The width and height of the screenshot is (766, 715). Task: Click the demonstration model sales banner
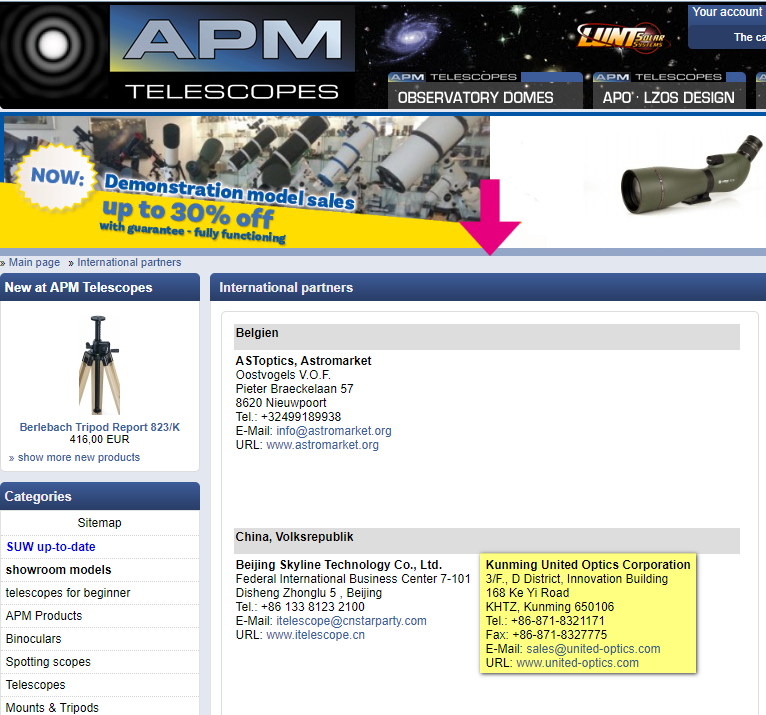coord(246,182)
